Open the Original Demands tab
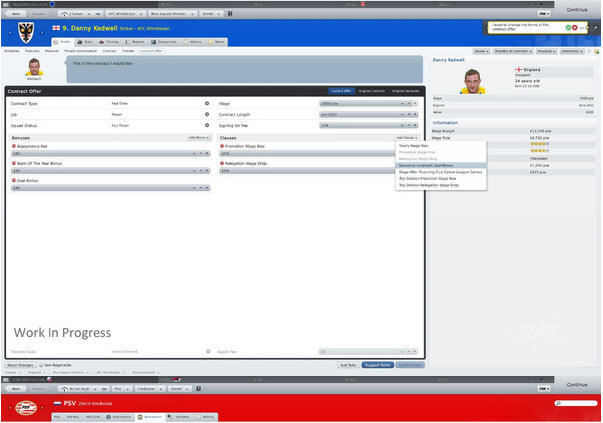Screen dimensions: 603x423 click(x=406, y=91)
